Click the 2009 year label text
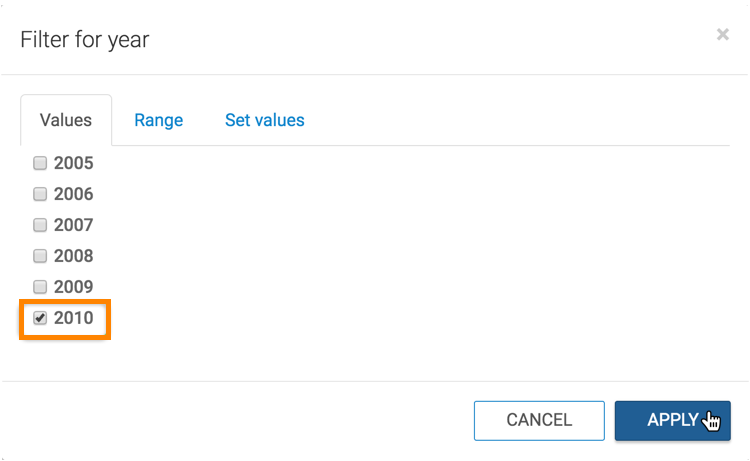 pos(74,287)
